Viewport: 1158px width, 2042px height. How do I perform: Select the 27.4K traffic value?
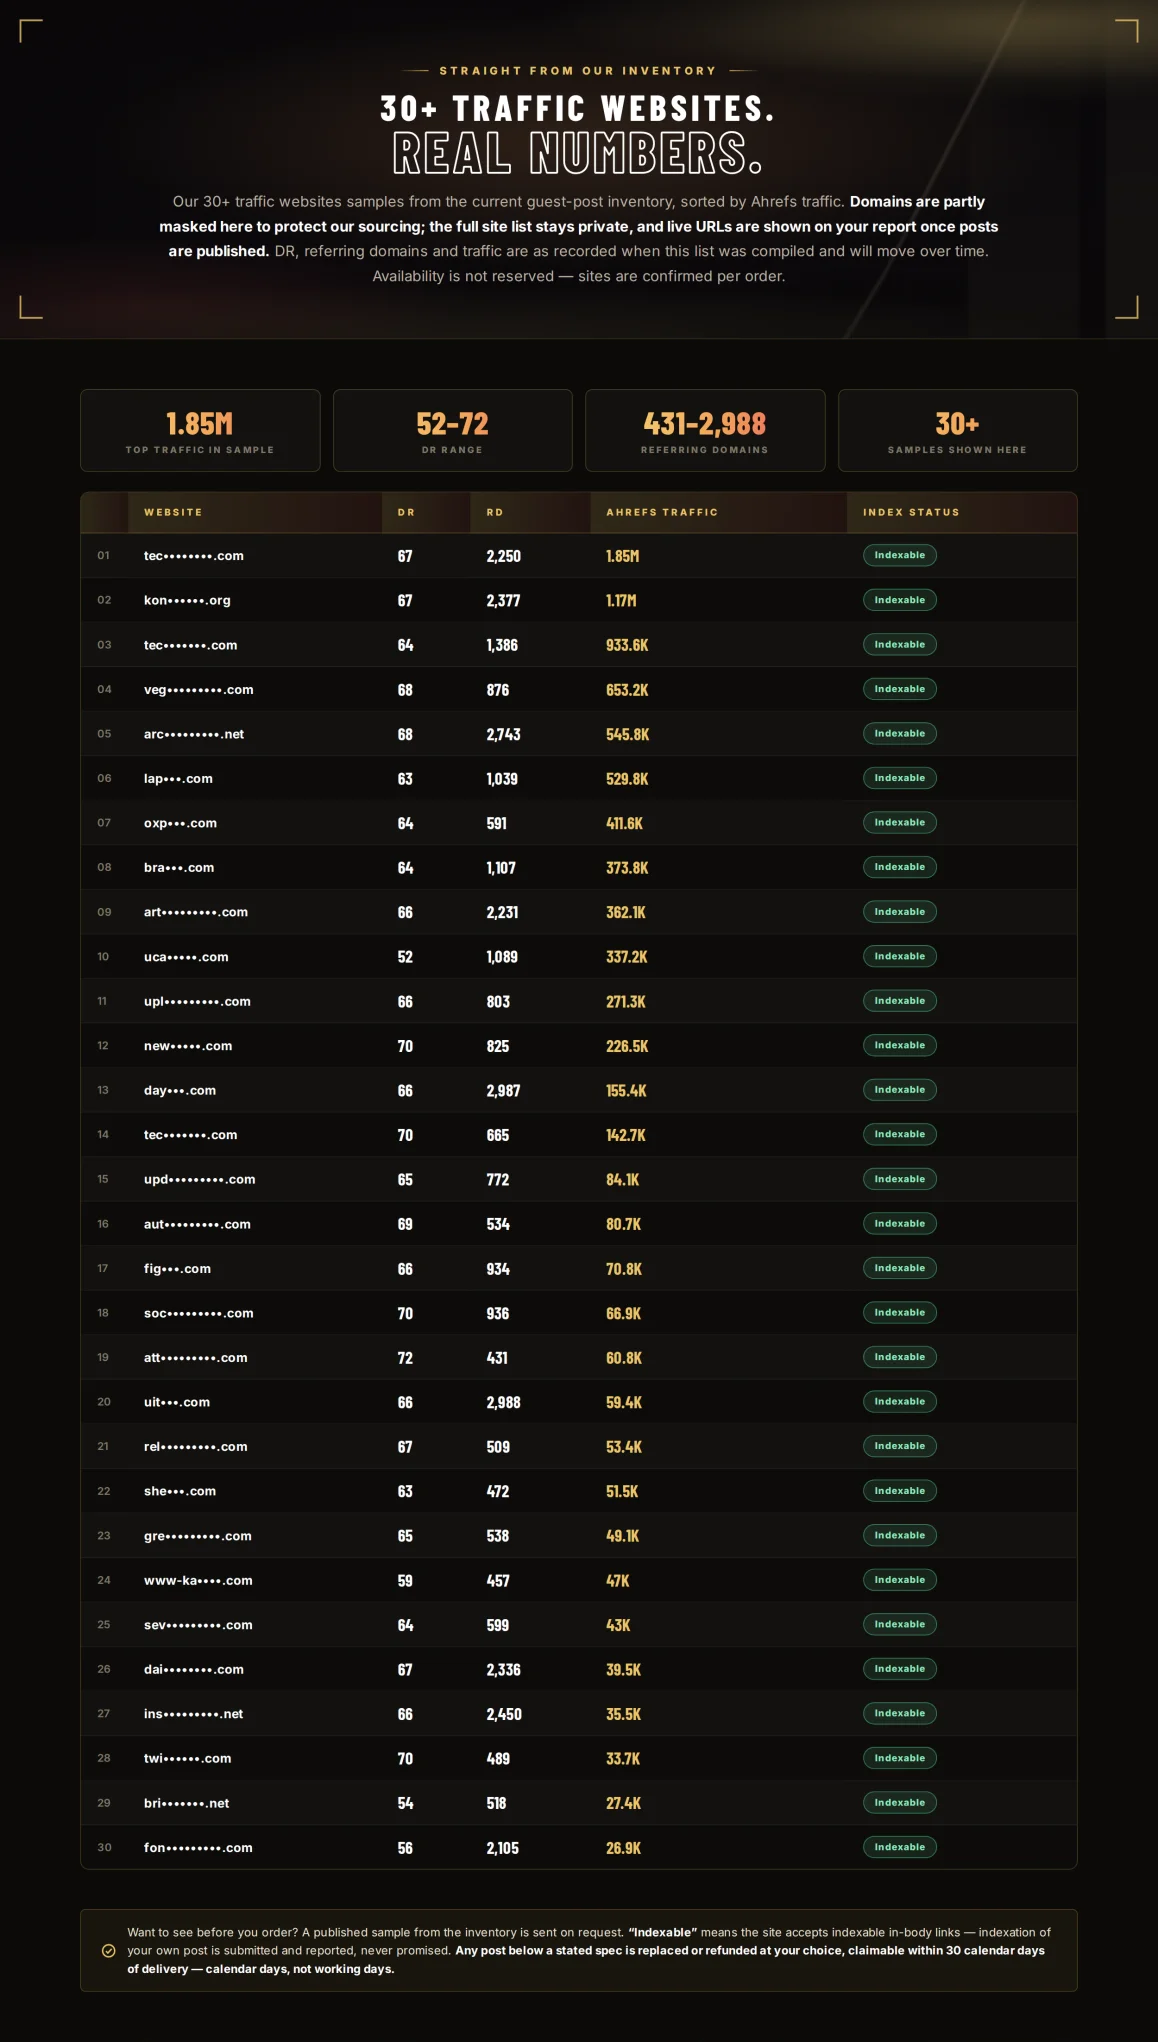pos(623,1803)
